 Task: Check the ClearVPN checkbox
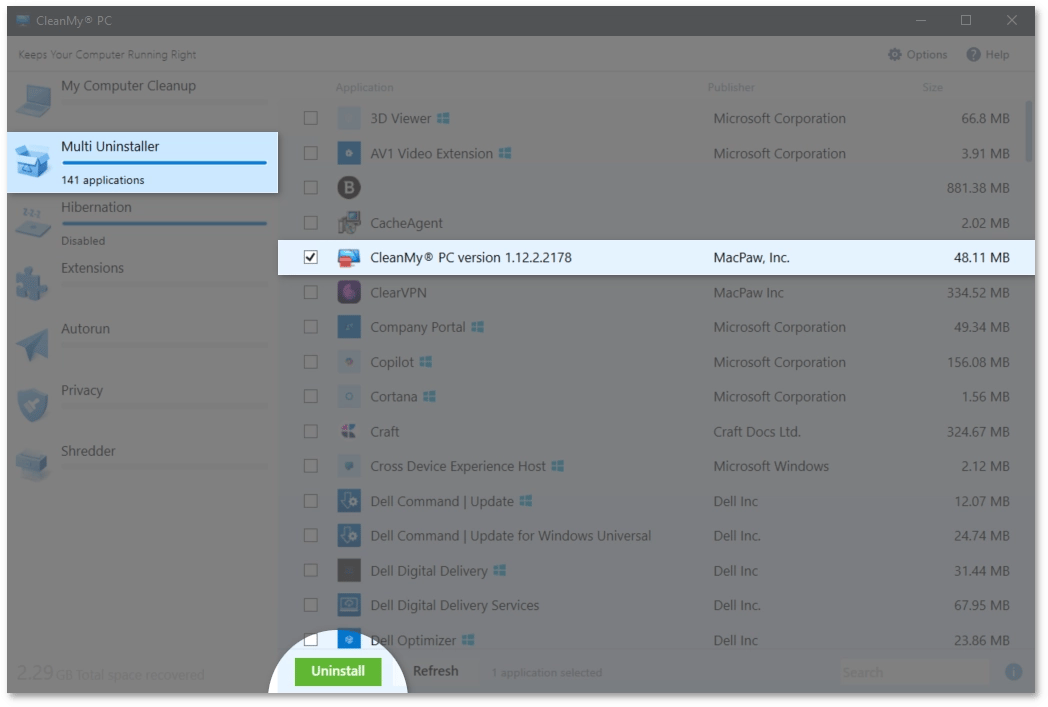tap(311, 292)
